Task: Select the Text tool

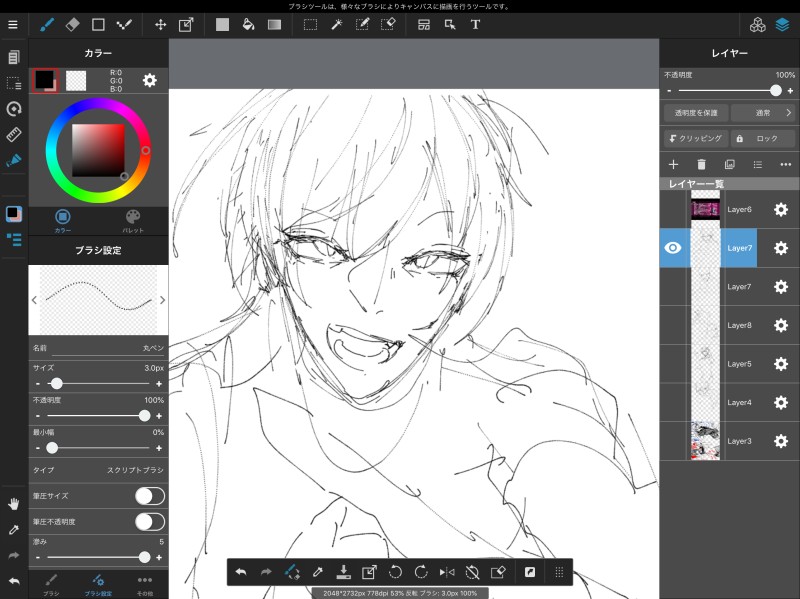Action: click(x=475, y=24)
